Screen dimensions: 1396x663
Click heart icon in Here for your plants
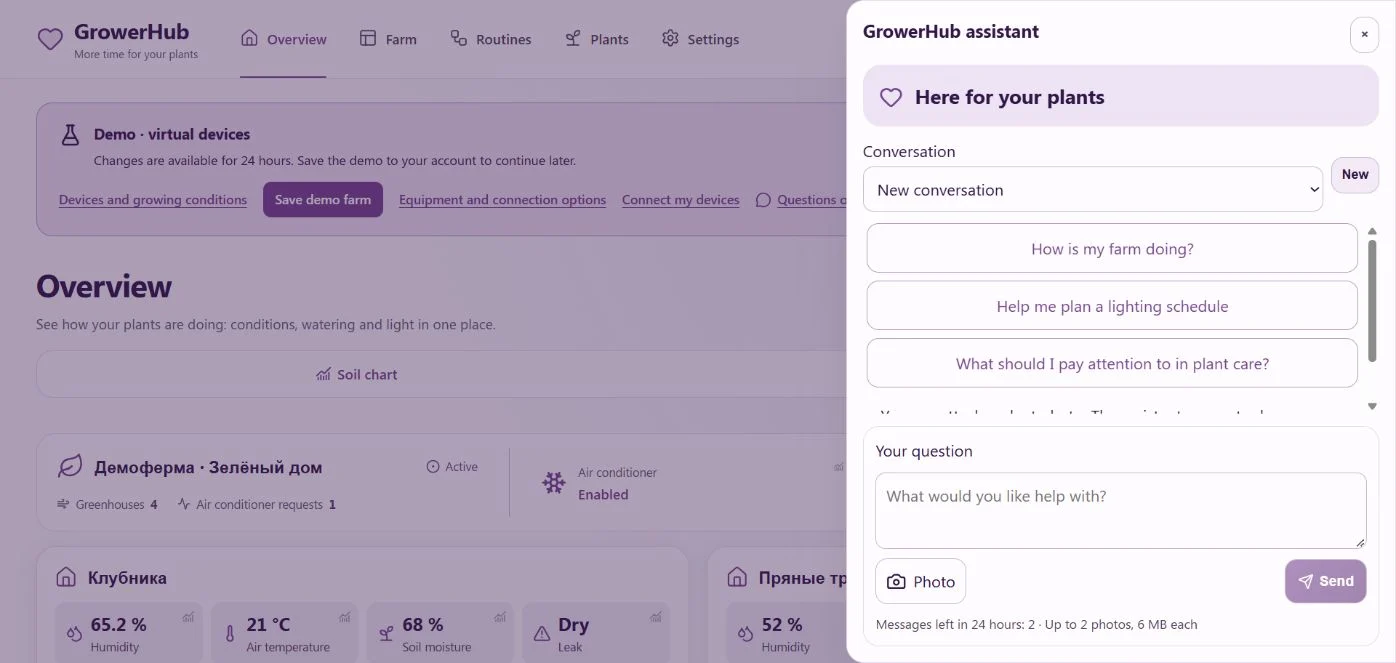pos(891,97)
